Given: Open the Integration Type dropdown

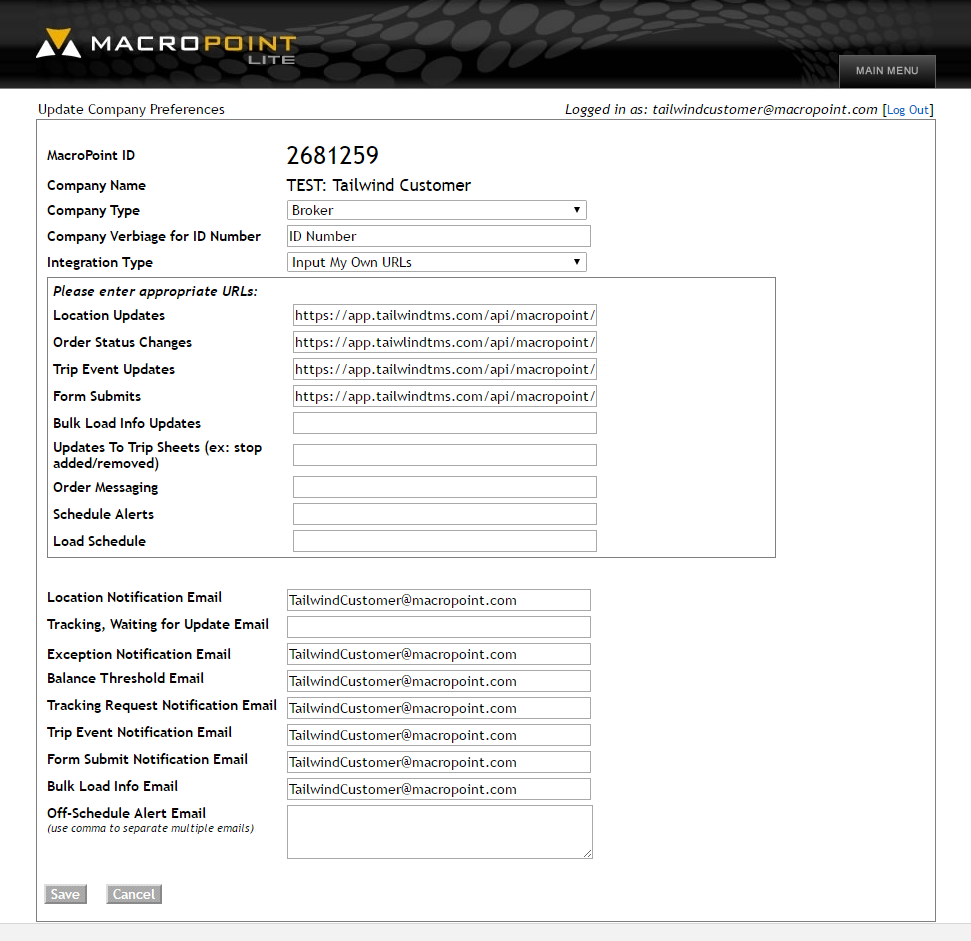Looking at the screenshot, I should (436, 261).
